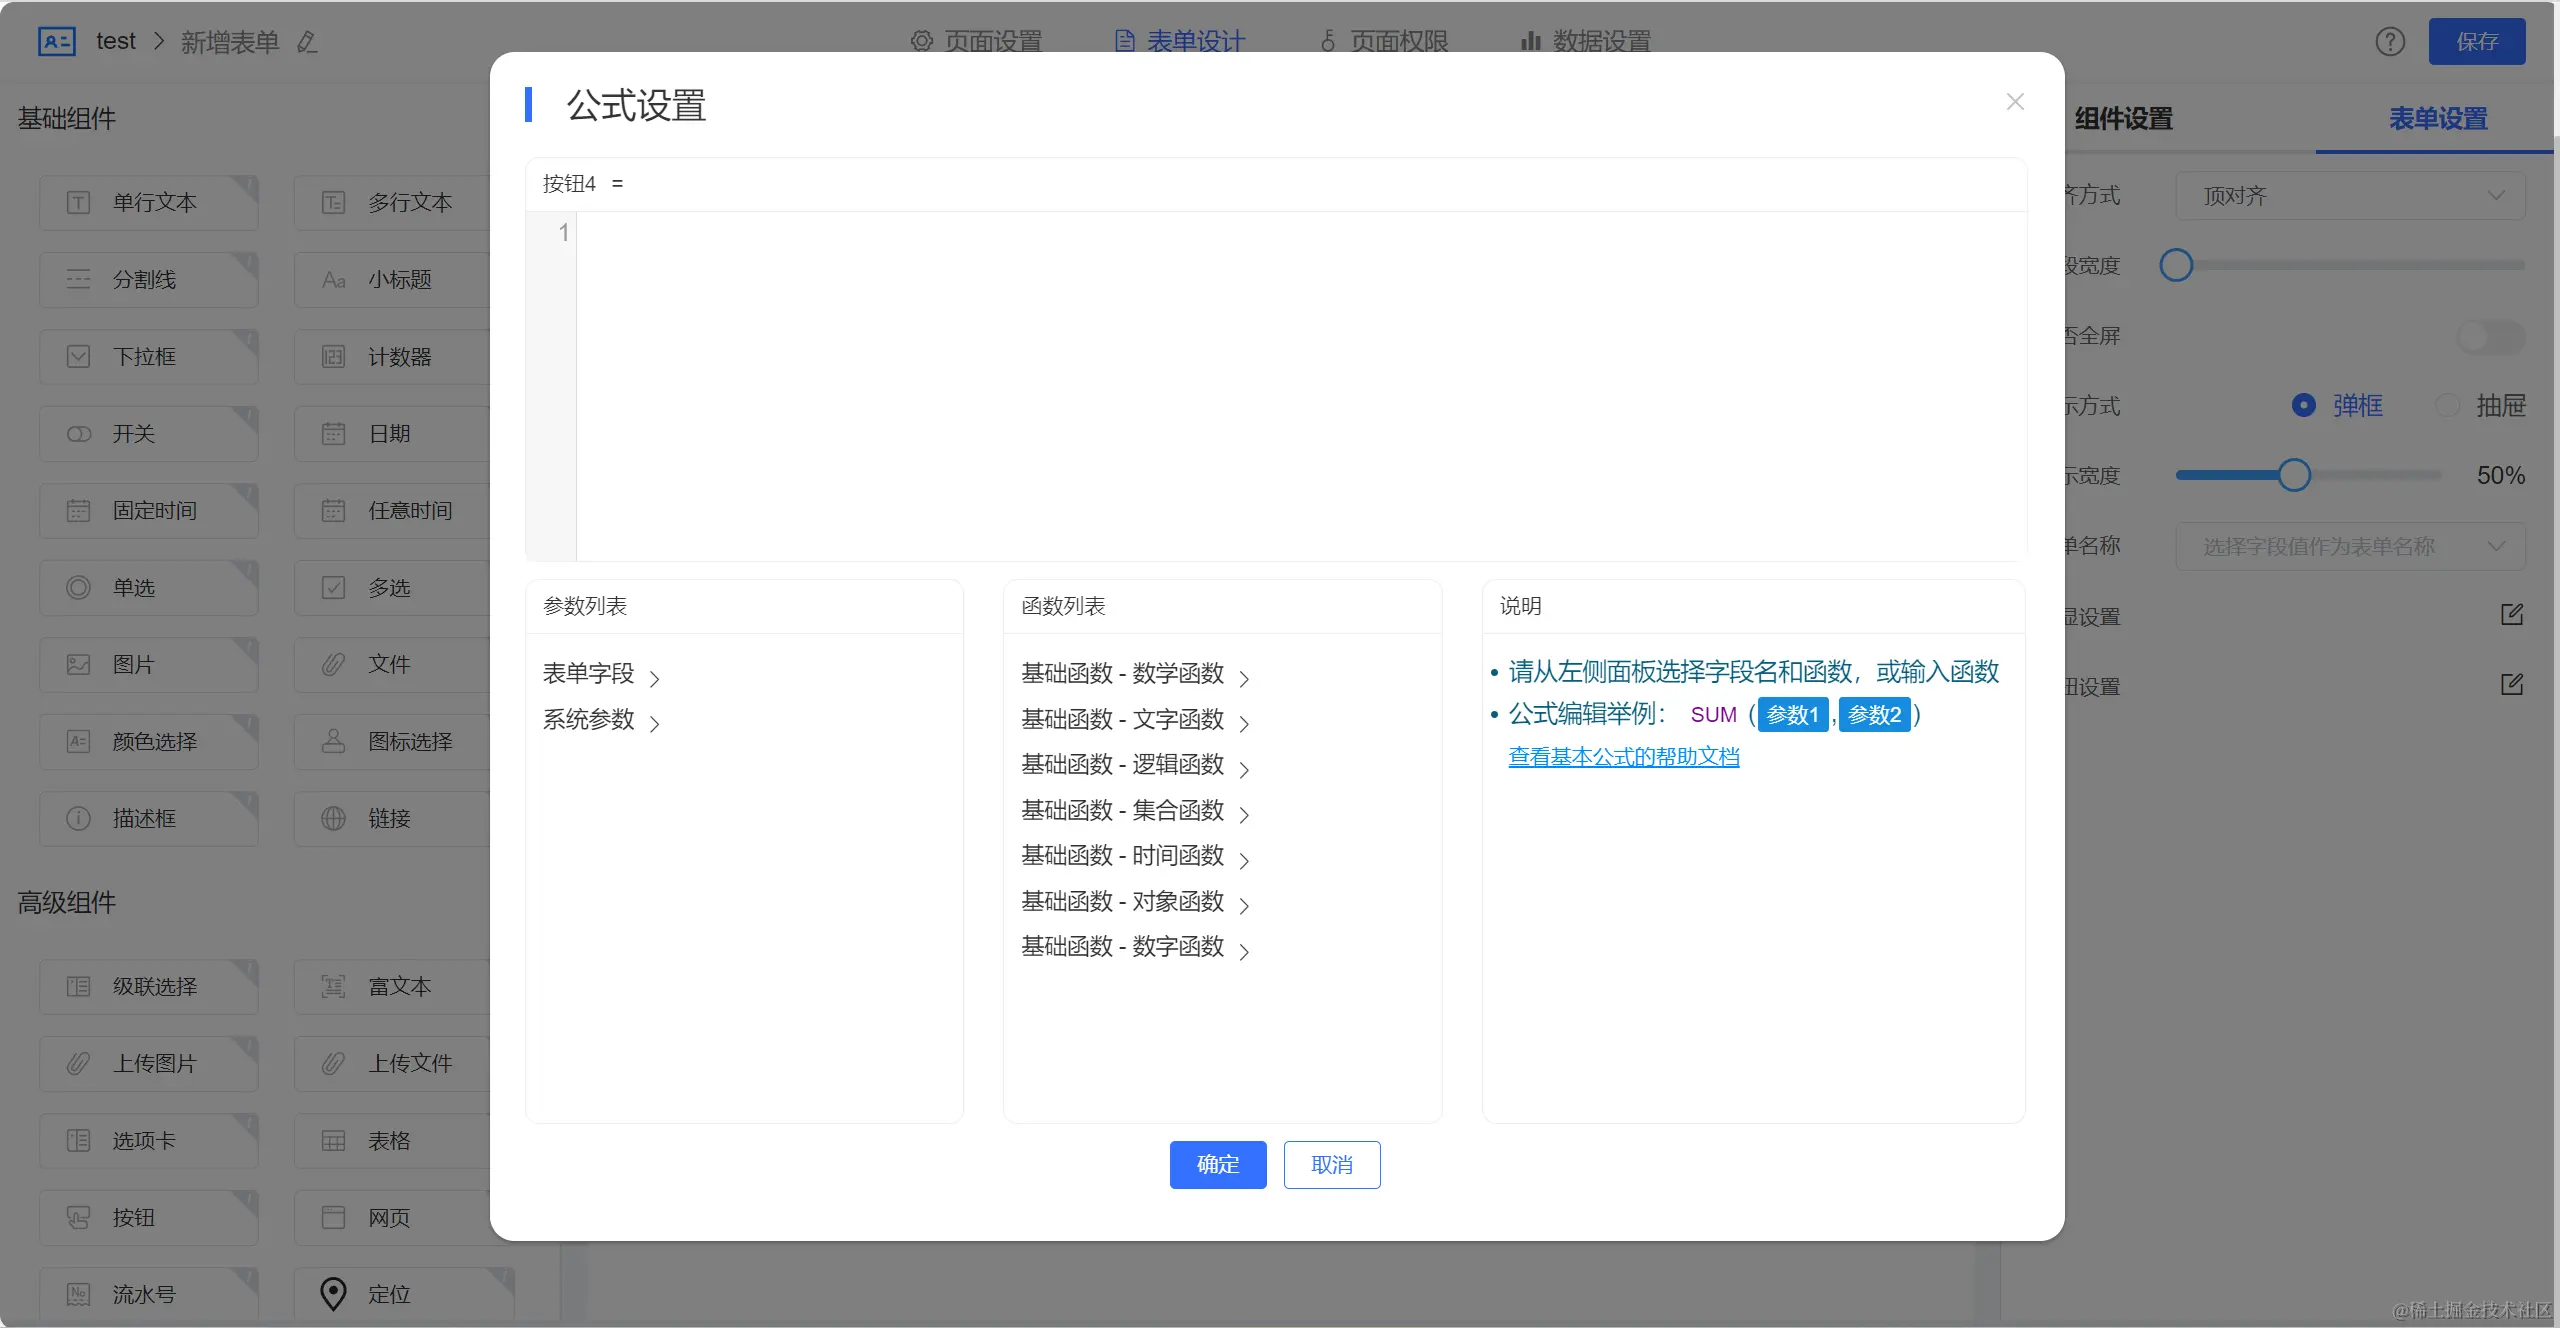Click the 颜色选择 component icon
2560x1328 pixels.
78,741
